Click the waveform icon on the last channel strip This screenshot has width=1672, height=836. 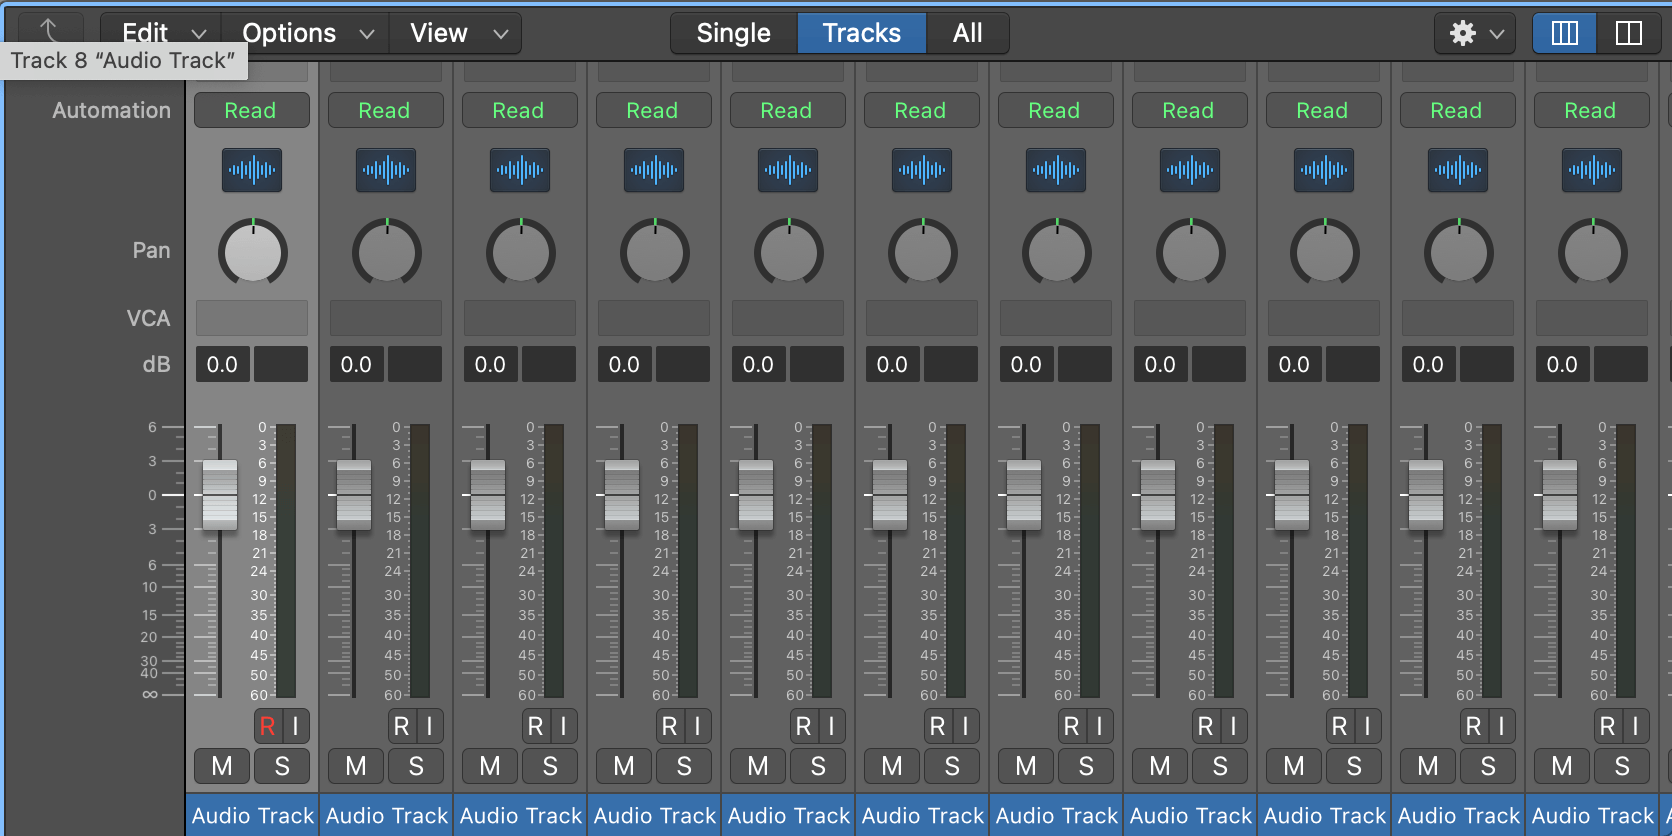pos(1592,170)
